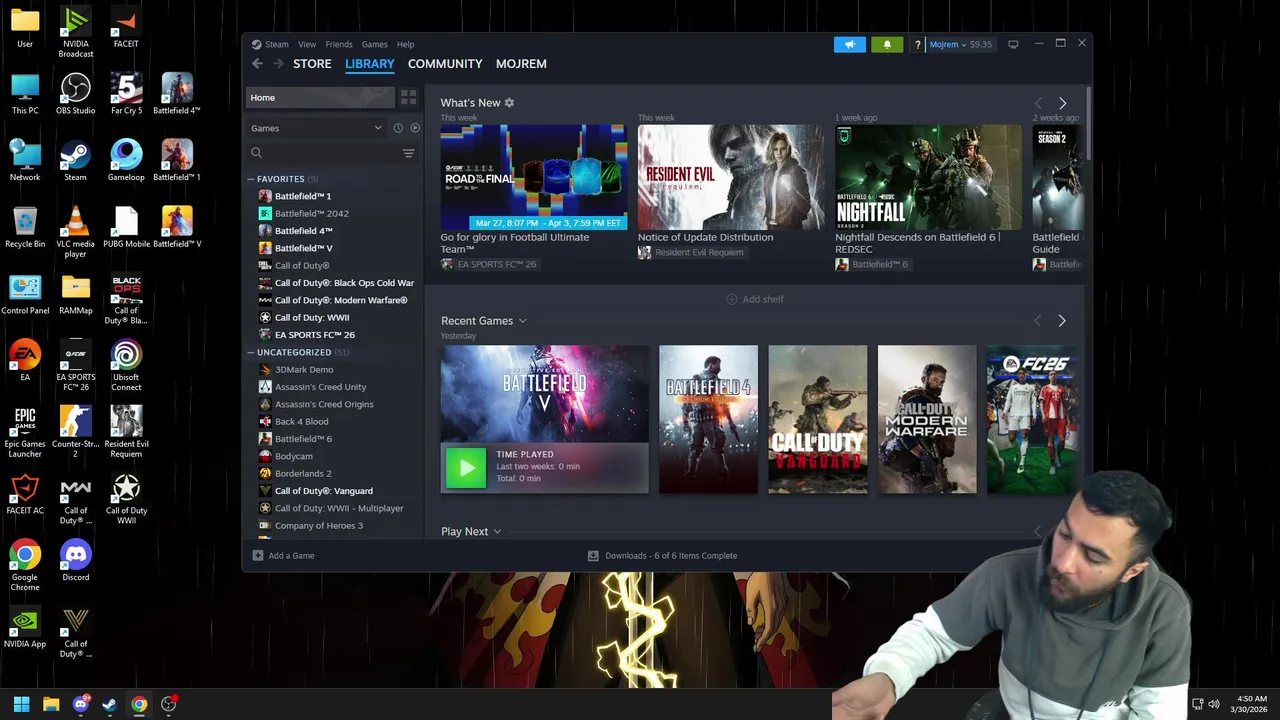Viewport: 1280px width, 720px height.
Task: Open FACEIT desktop shortcut
Action: (126, 28)
